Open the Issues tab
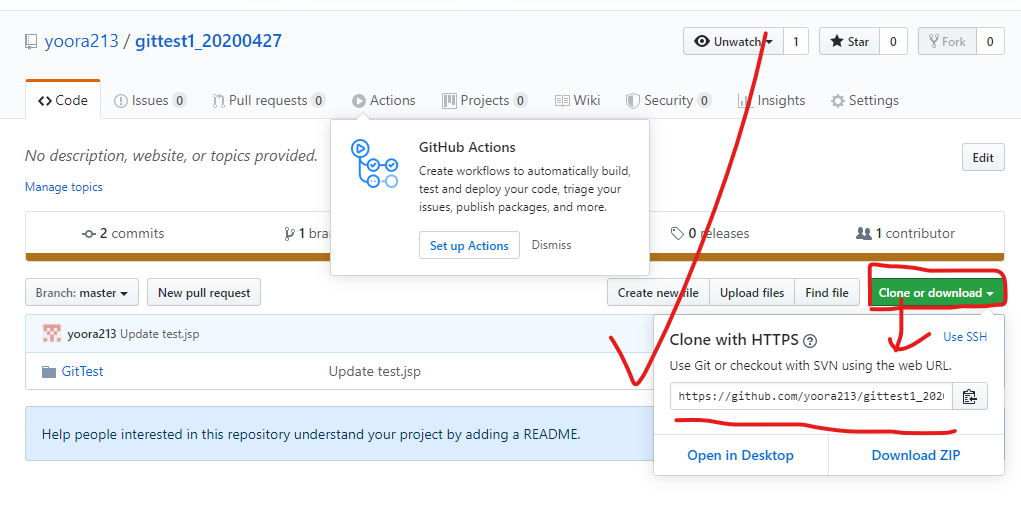1021x517 pixels. 150,100
